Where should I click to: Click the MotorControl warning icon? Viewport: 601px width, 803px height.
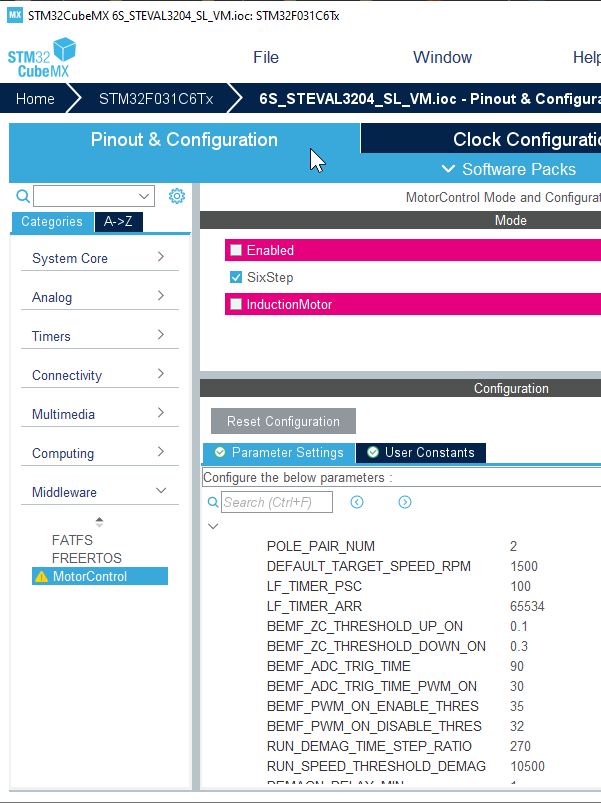click(x=41, y=576)
